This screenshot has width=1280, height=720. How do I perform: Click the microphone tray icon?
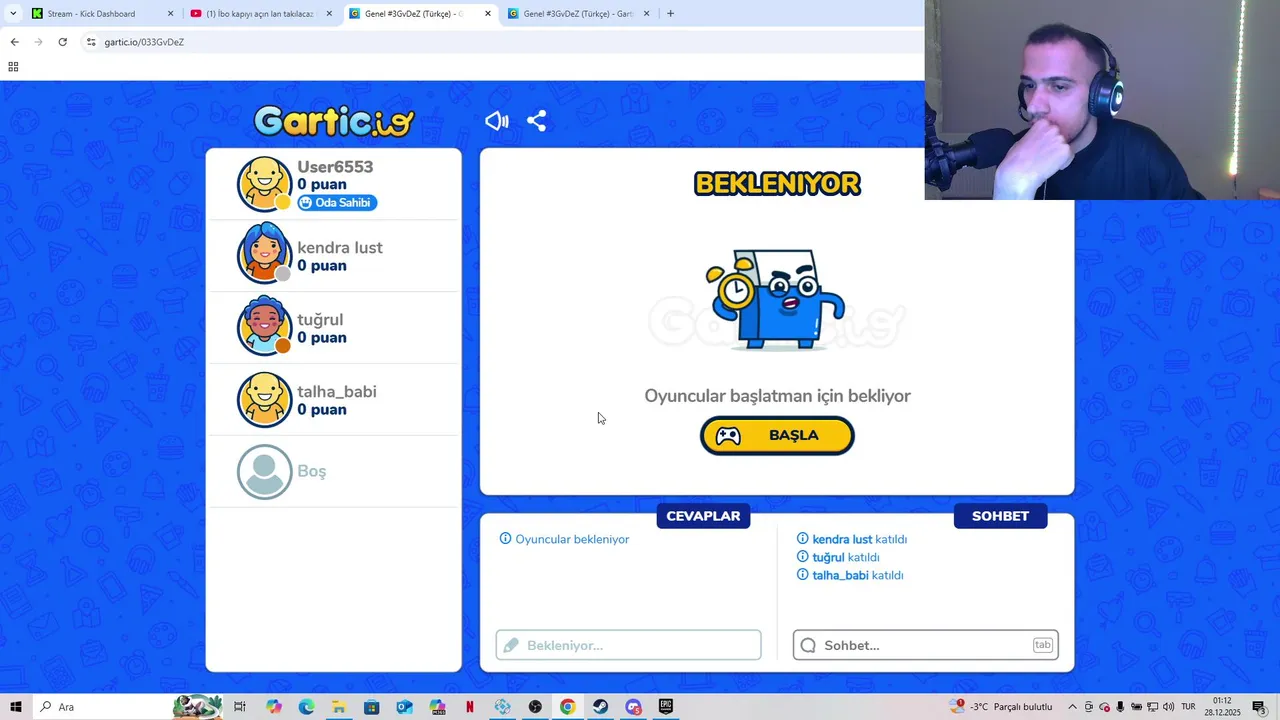[x=1121, y=707]
